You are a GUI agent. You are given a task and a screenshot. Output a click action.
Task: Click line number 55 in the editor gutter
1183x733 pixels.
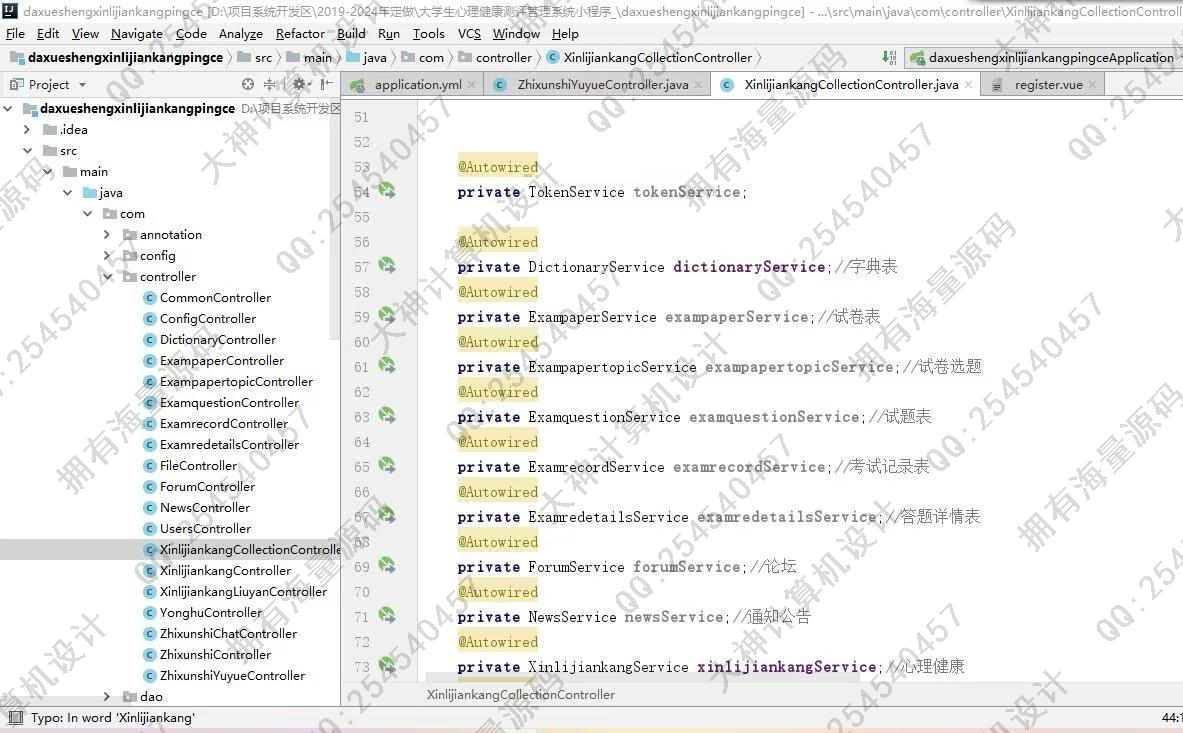pyautogui.click(x=361, y=217)
